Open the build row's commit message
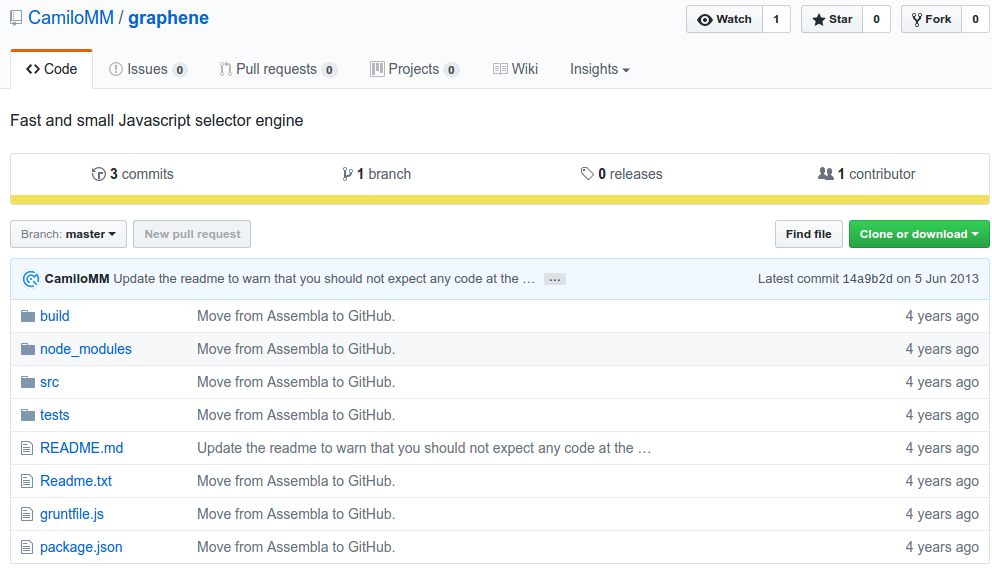The height and width of the screenshot is (569, 992). pos(296,316)
